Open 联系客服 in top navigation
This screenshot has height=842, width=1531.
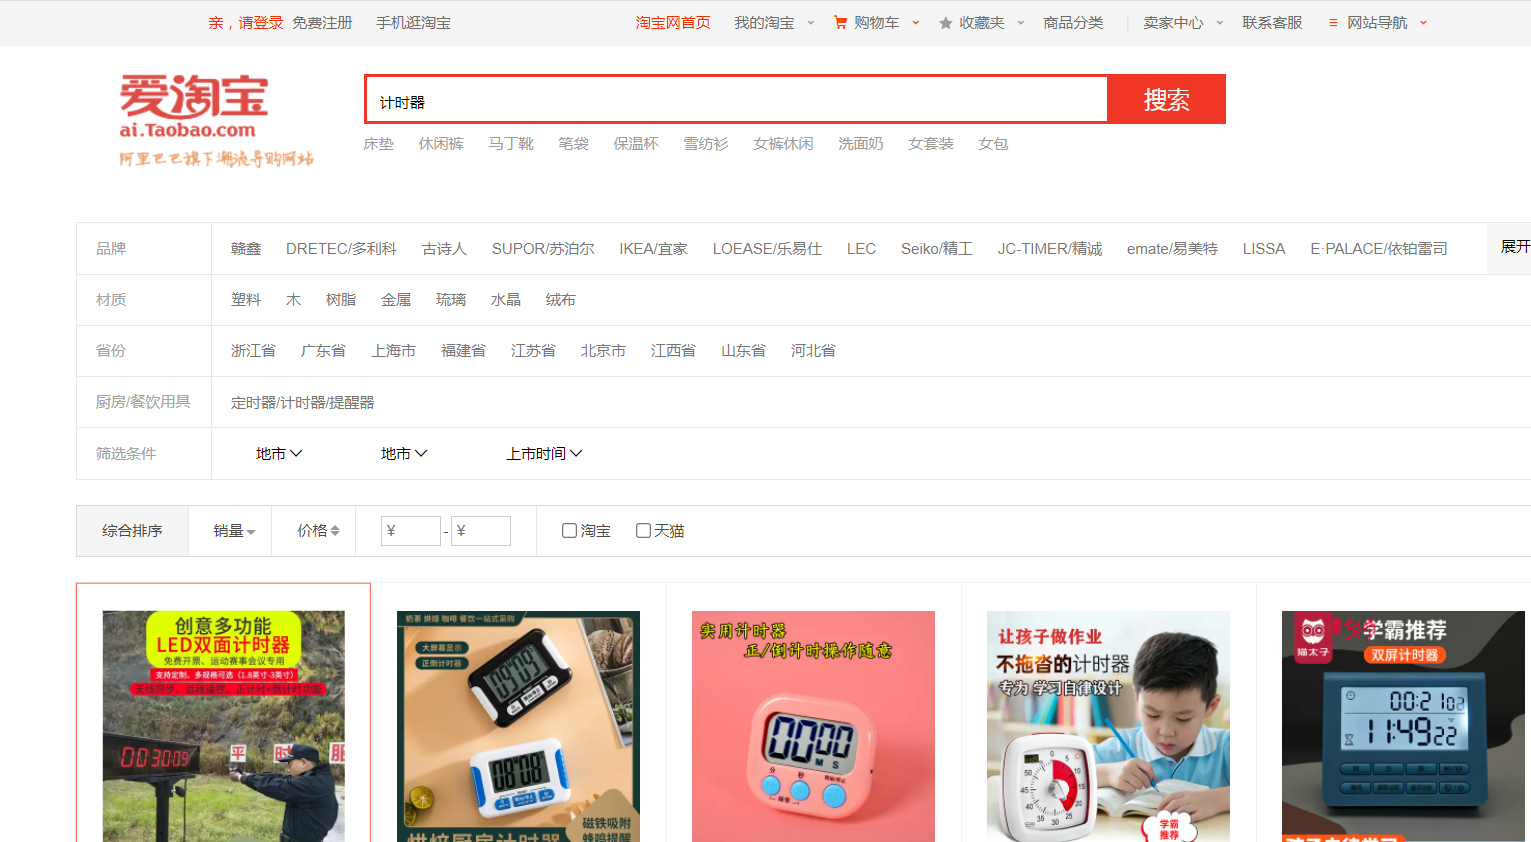pos(1272,23)
